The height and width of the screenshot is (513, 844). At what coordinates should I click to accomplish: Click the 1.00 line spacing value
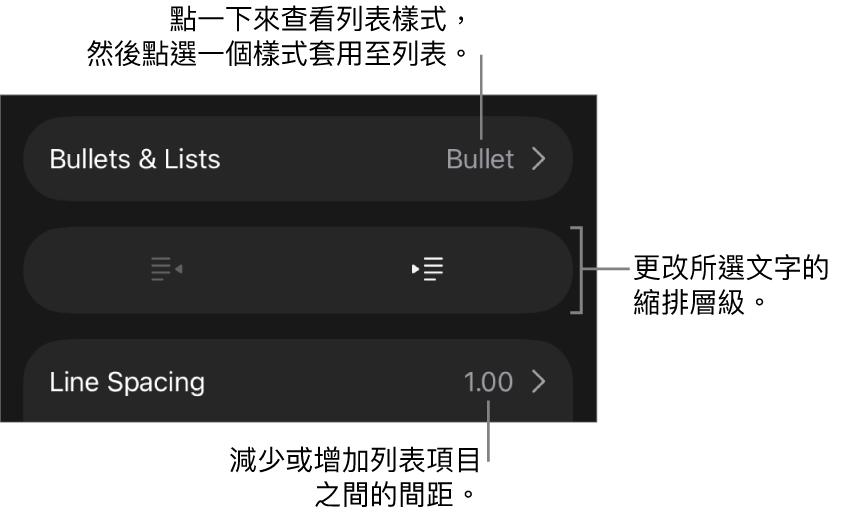pyautogui.click(x=488, y=382)
